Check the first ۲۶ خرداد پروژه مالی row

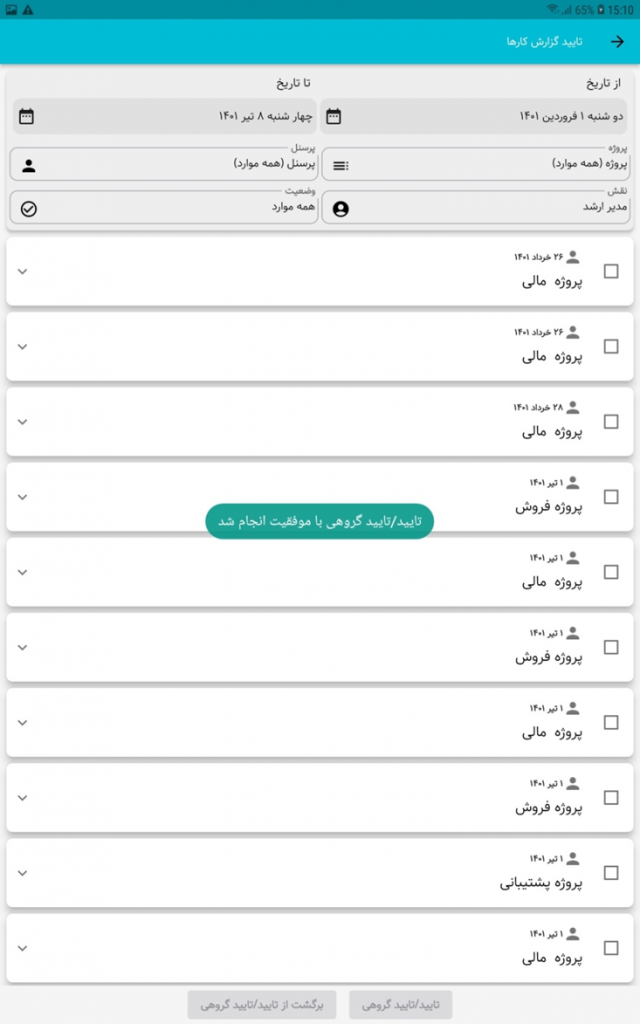pyautogui.click(x=611, y=271)
